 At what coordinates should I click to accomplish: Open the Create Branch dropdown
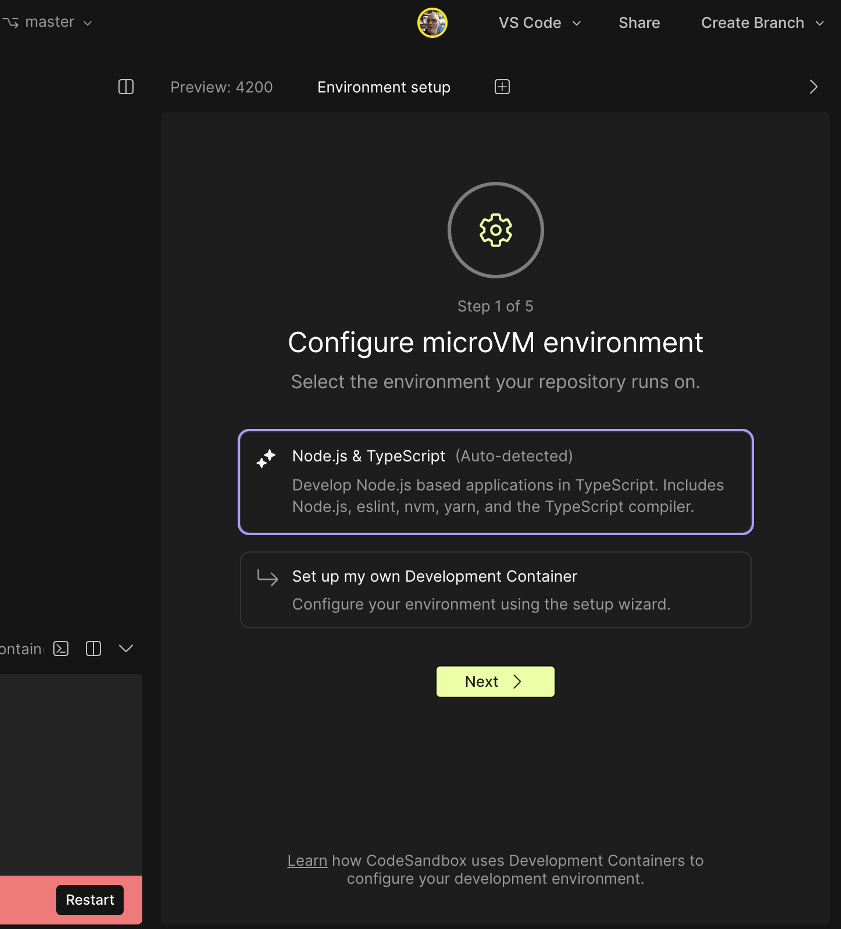tap(762, 23)
